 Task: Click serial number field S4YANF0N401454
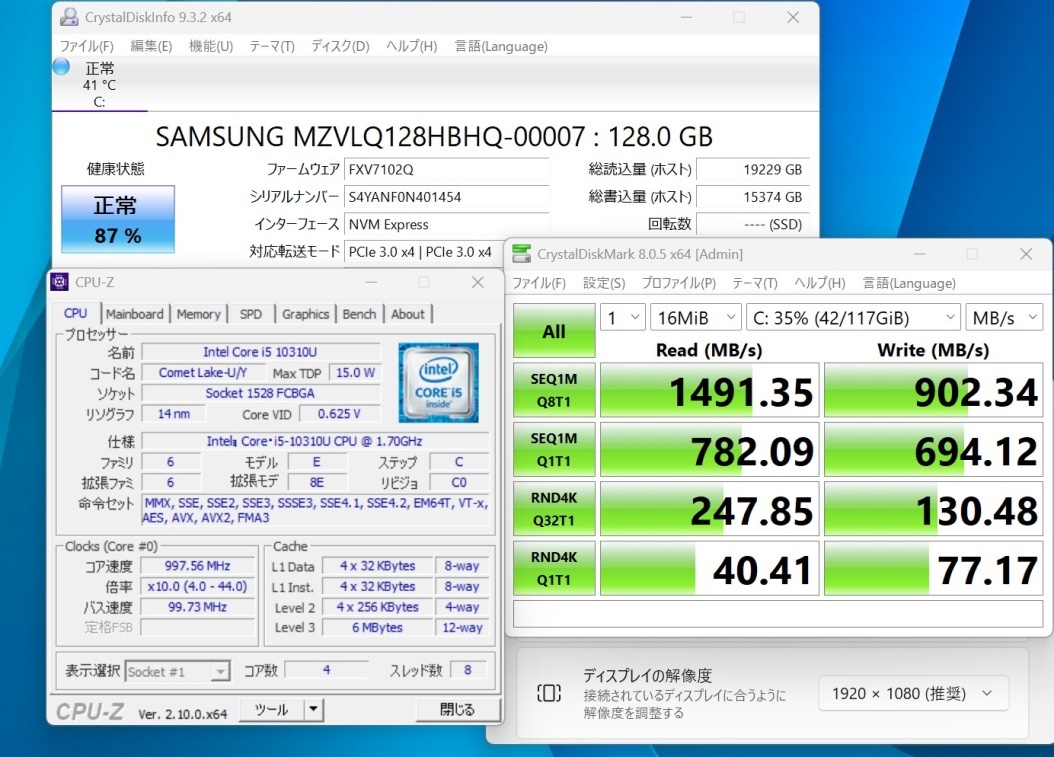click(x=446, y=197)
